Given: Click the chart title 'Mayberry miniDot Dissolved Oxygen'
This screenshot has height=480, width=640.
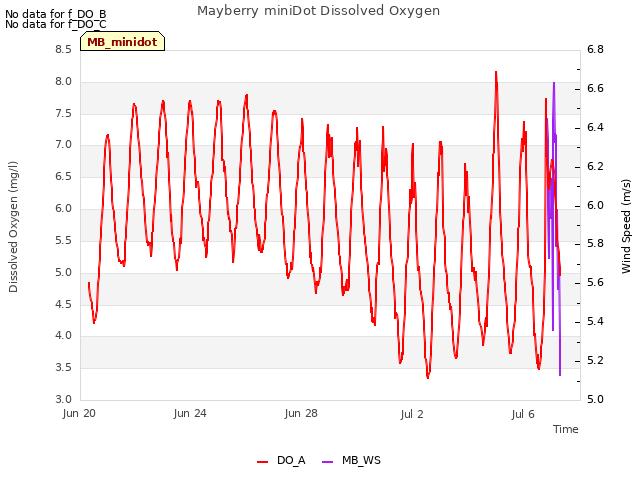Looking at the screenshot, I should (x=318, y=11).
